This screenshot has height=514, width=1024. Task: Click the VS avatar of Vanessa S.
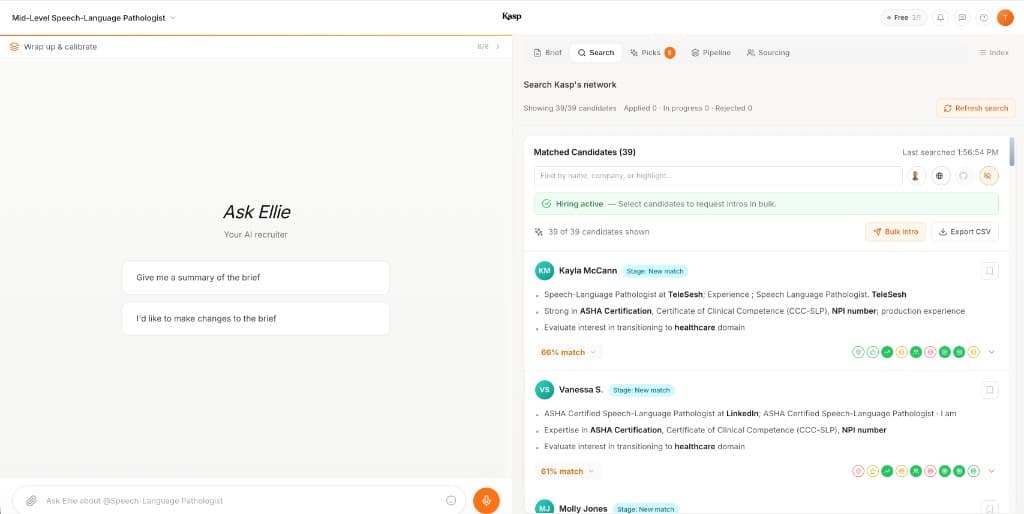pyautogui.click(x=544, y=390)
